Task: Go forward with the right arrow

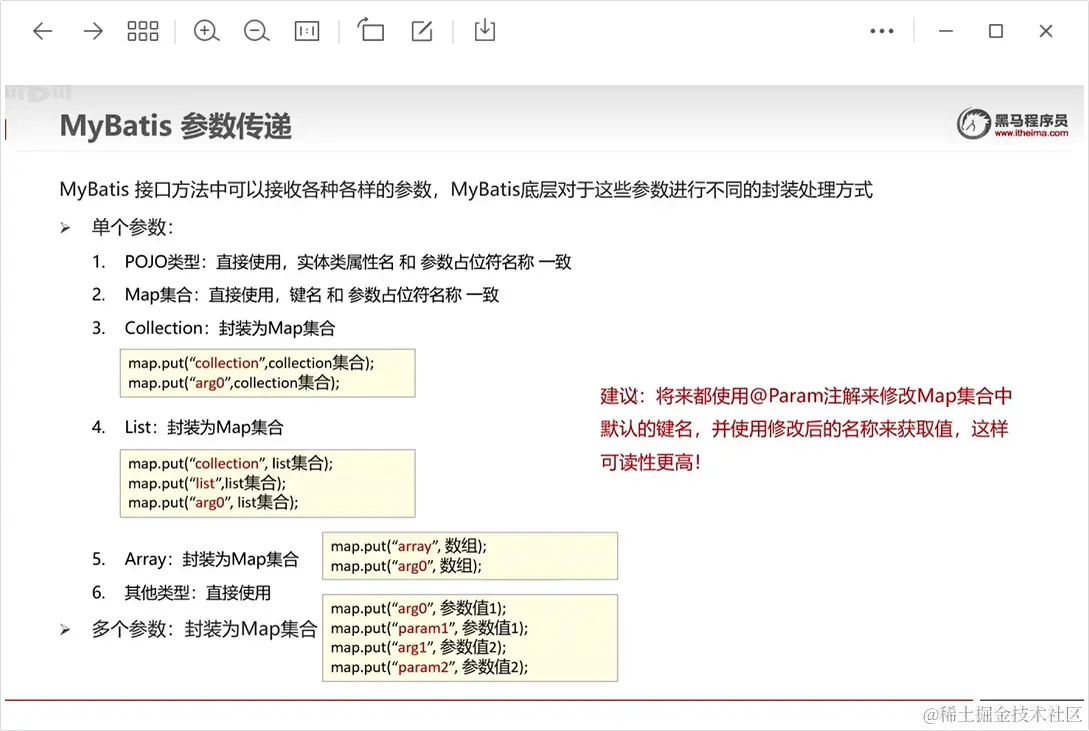Action: pyautogui.click(x=92, y=31)
